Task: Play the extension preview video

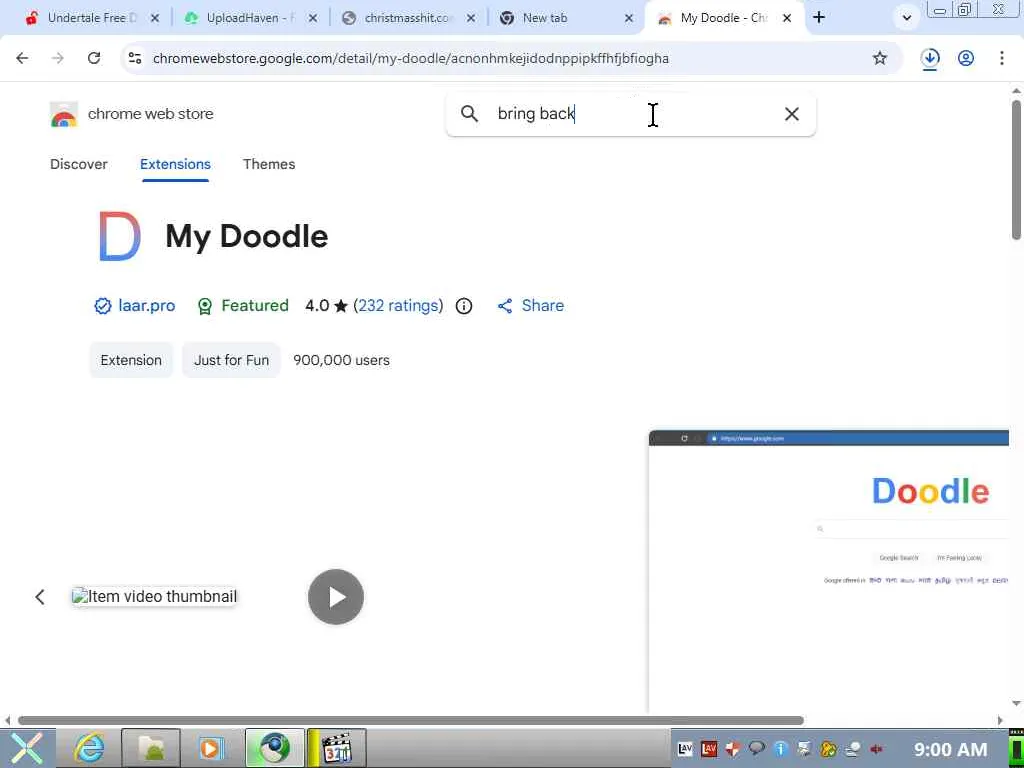Action: pos(336,597)
